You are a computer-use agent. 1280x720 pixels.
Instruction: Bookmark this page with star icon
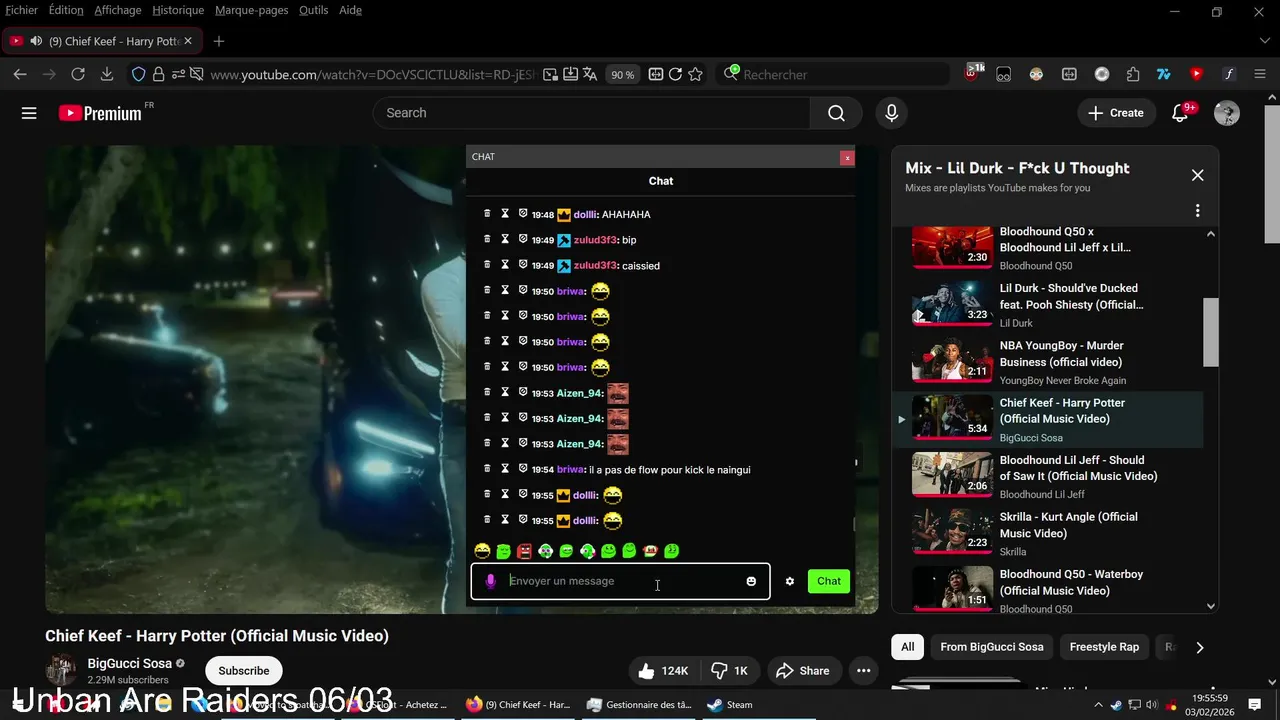(695, 74)
